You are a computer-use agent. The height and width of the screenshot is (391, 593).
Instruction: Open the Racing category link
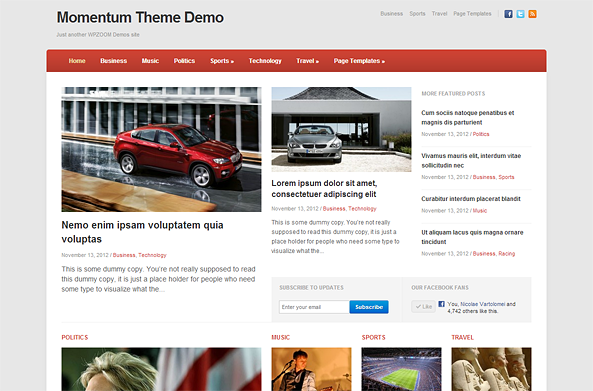tap(507, 254)
